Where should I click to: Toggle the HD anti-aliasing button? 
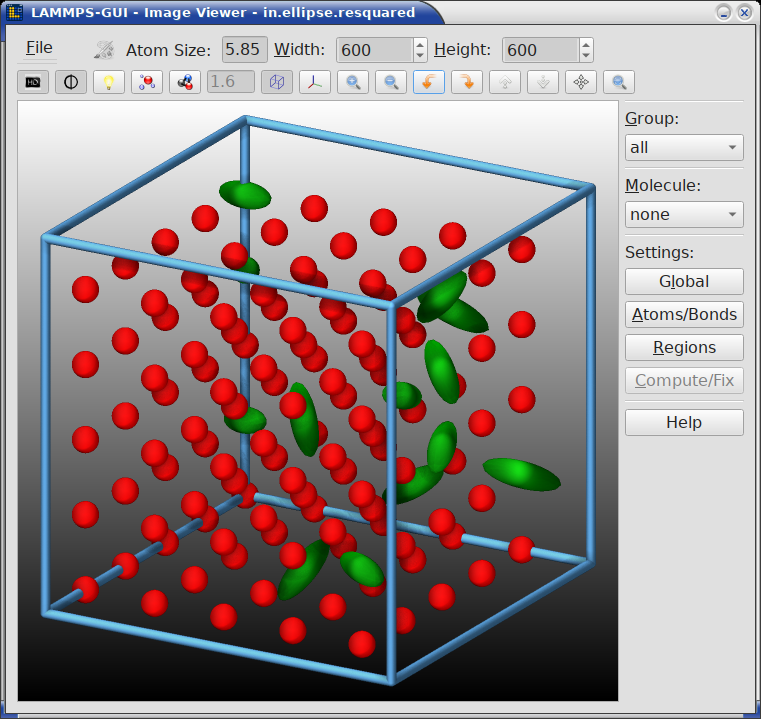point(33,82)
